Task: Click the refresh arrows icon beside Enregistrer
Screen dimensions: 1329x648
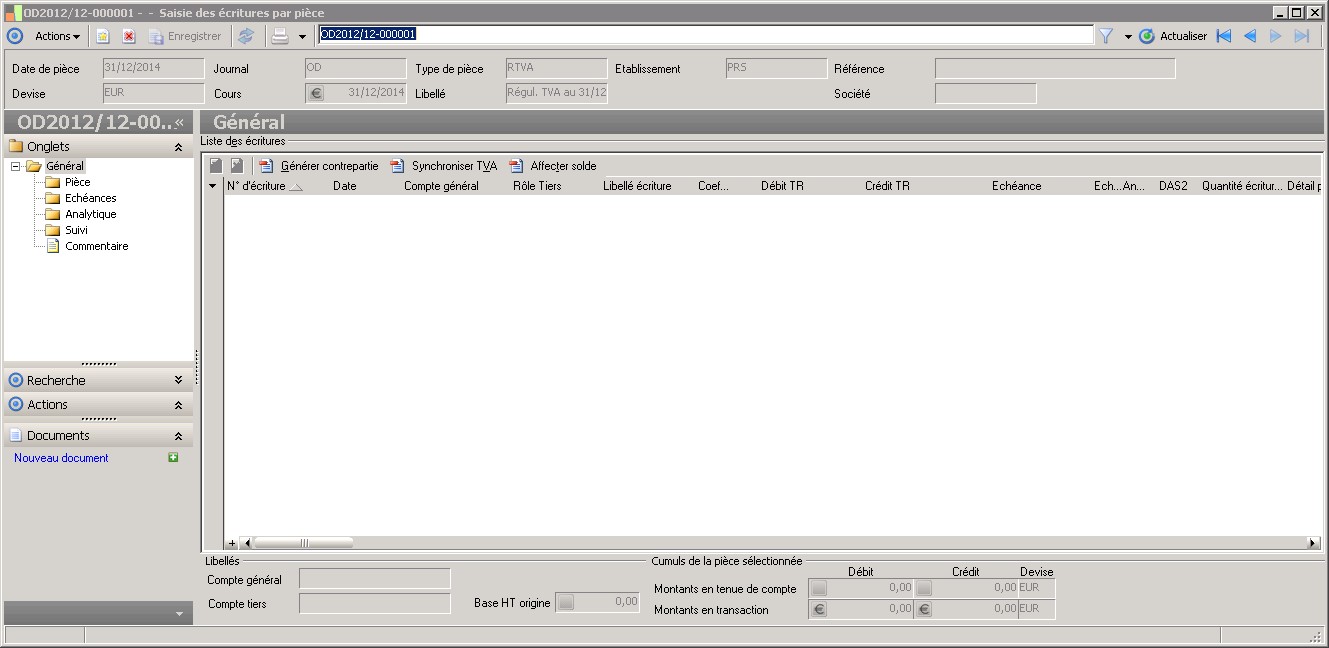Action: click(x=246, y=36)
